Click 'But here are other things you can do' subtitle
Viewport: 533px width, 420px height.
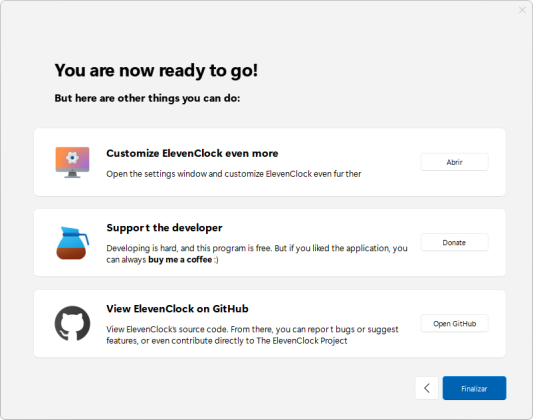point(147,98)
